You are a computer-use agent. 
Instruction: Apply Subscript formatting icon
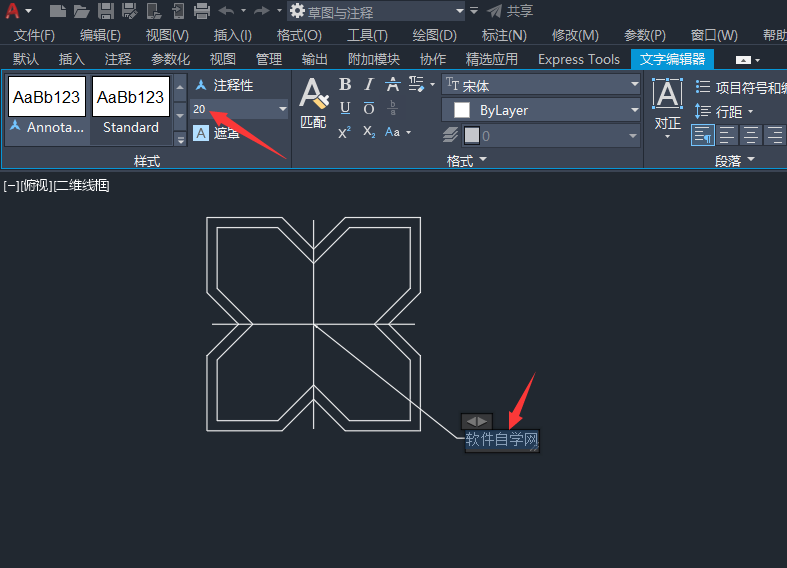369,132
